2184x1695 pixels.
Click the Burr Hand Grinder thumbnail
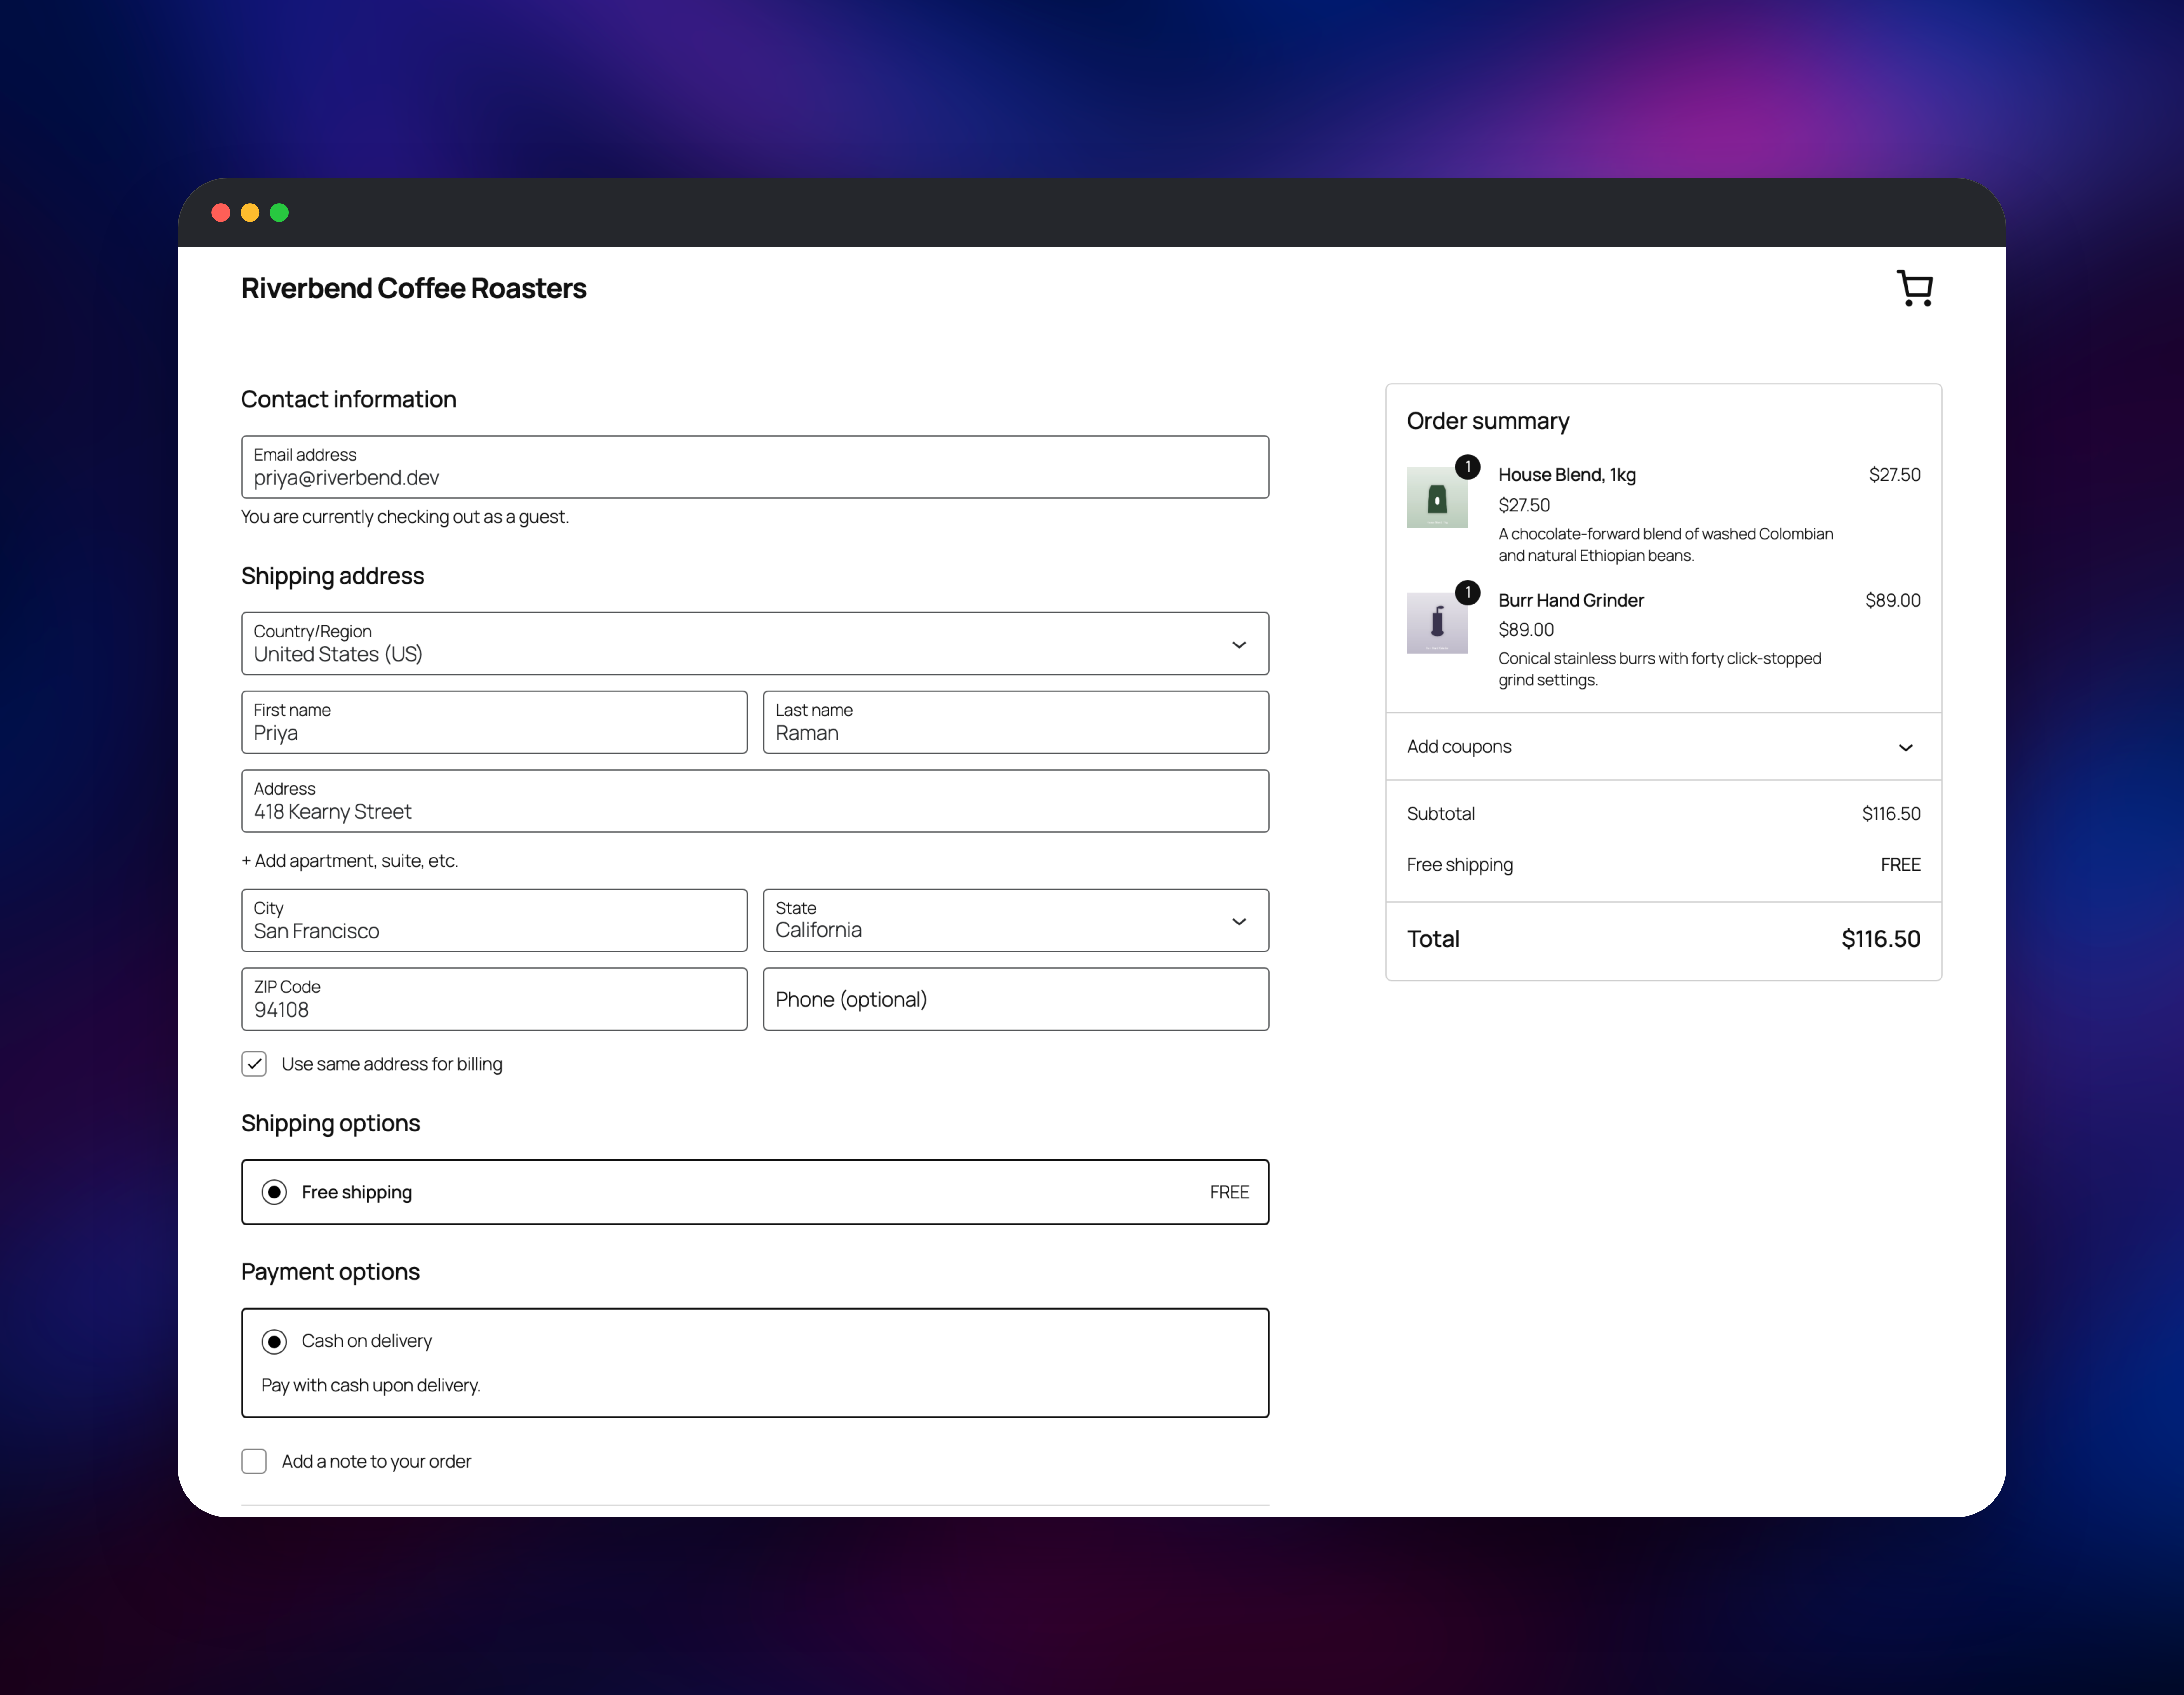click(1437, 623)
